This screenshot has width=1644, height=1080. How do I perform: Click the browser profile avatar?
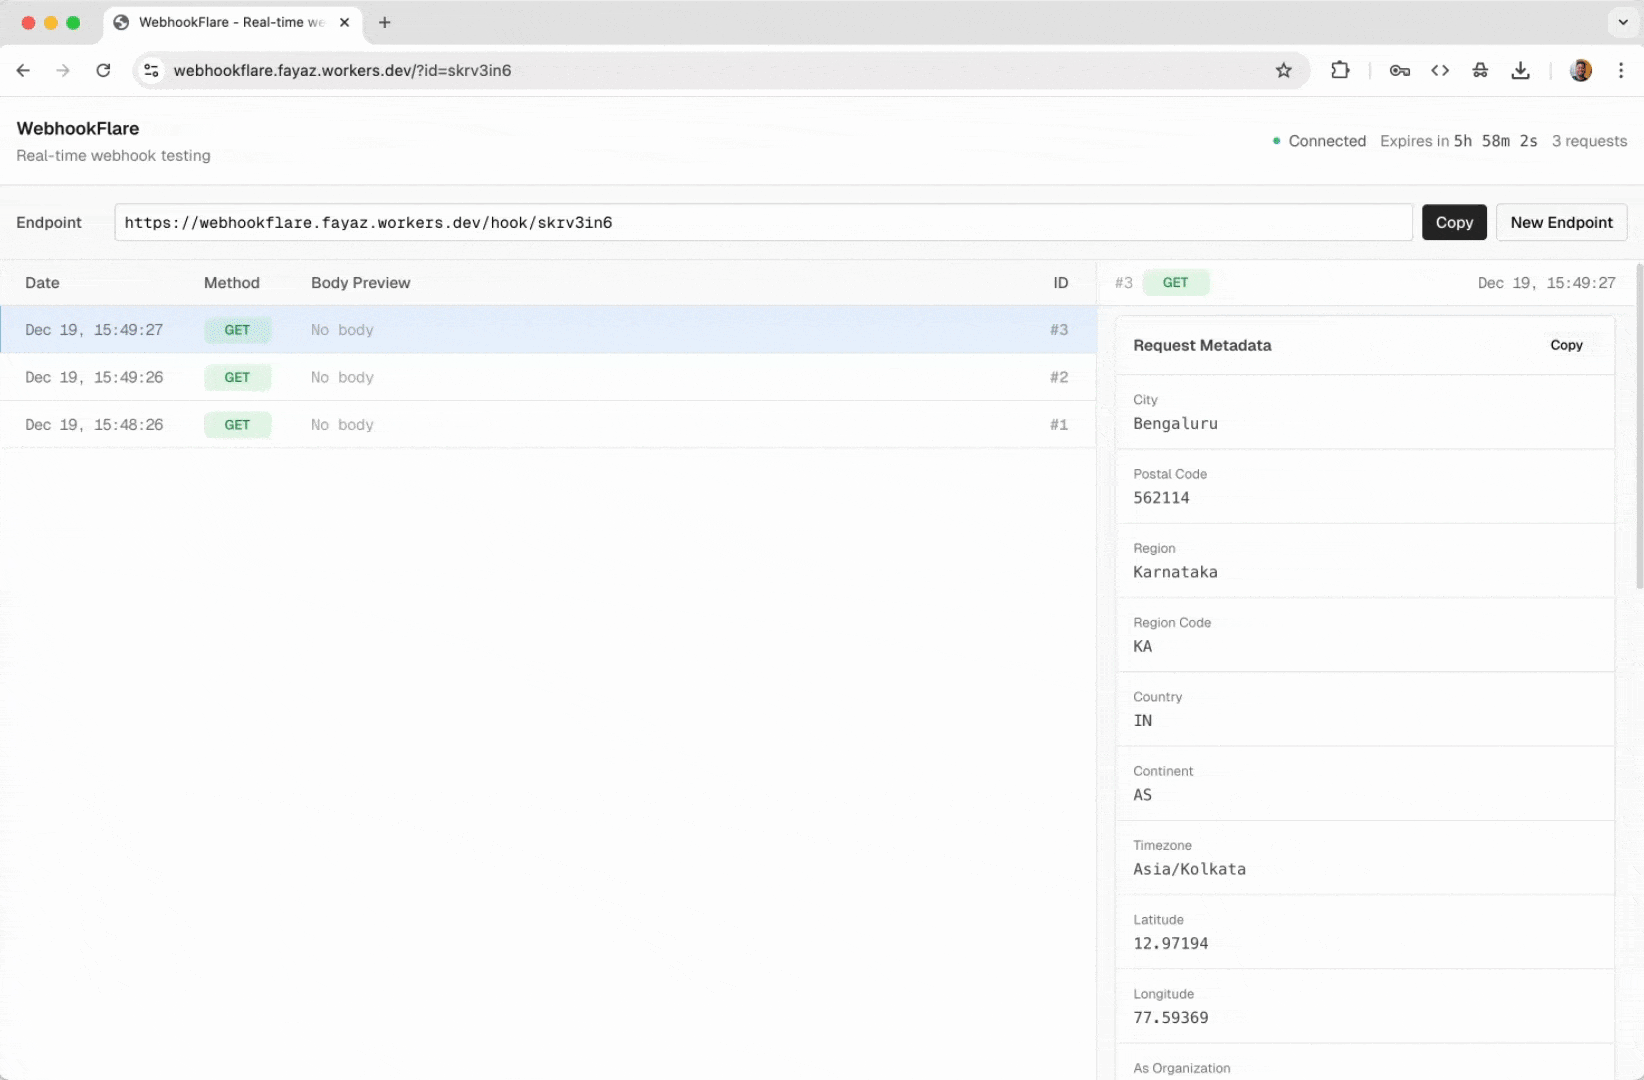1580,70
